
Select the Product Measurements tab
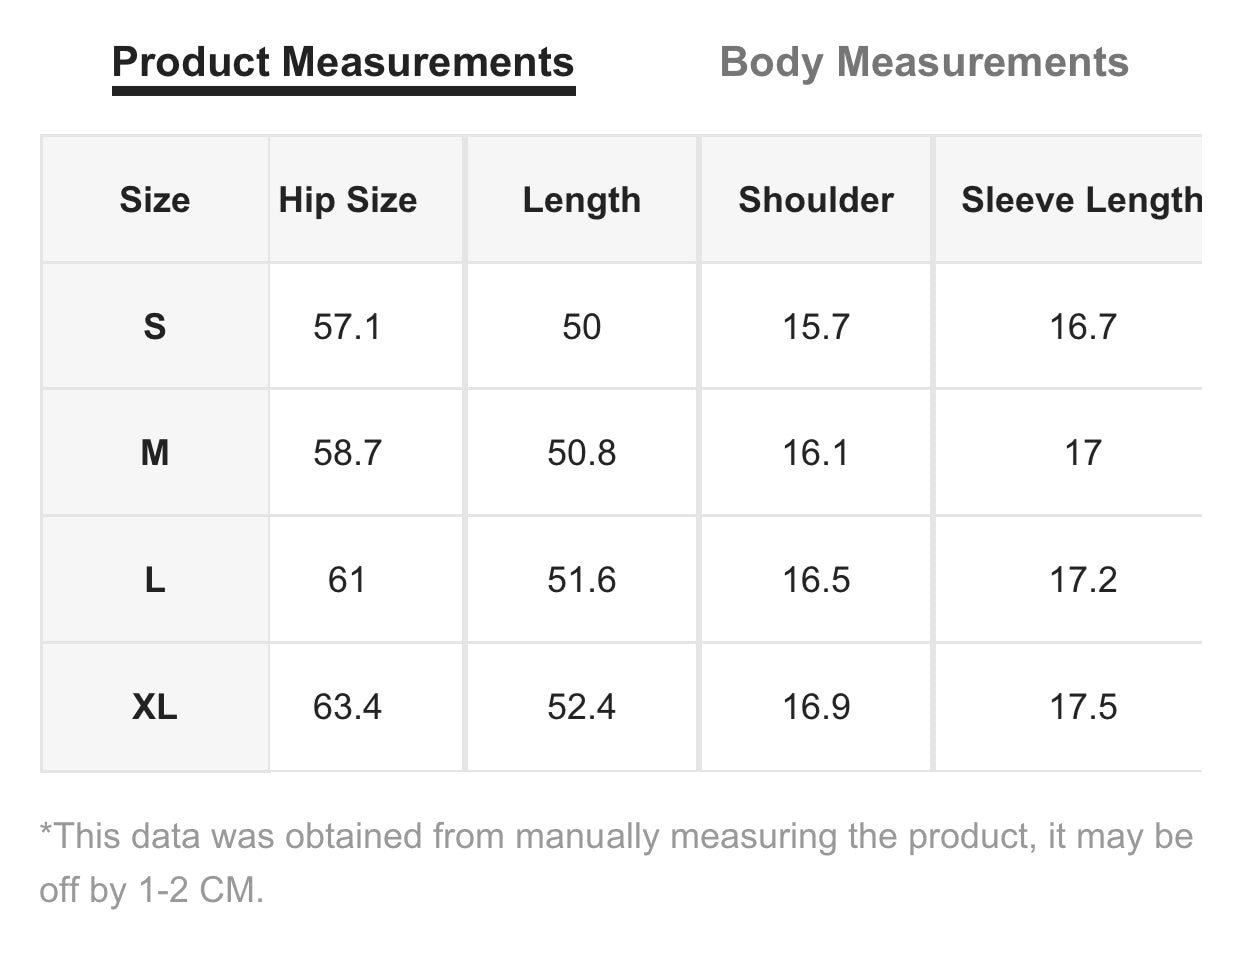pyautogui.click(x=343, y=62)
